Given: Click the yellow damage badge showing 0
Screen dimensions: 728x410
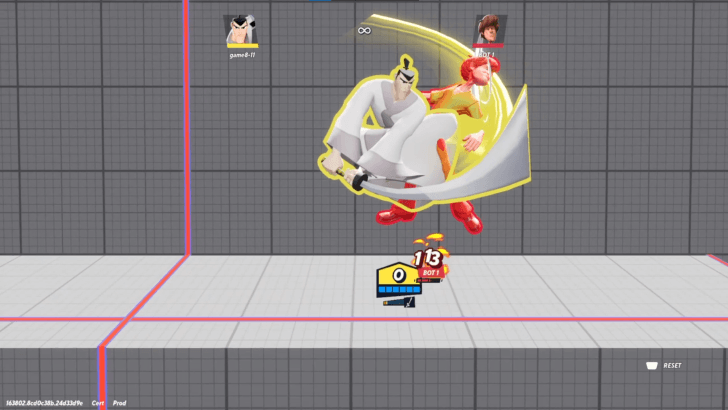Looking at the screenshot, I should (397, 275).
